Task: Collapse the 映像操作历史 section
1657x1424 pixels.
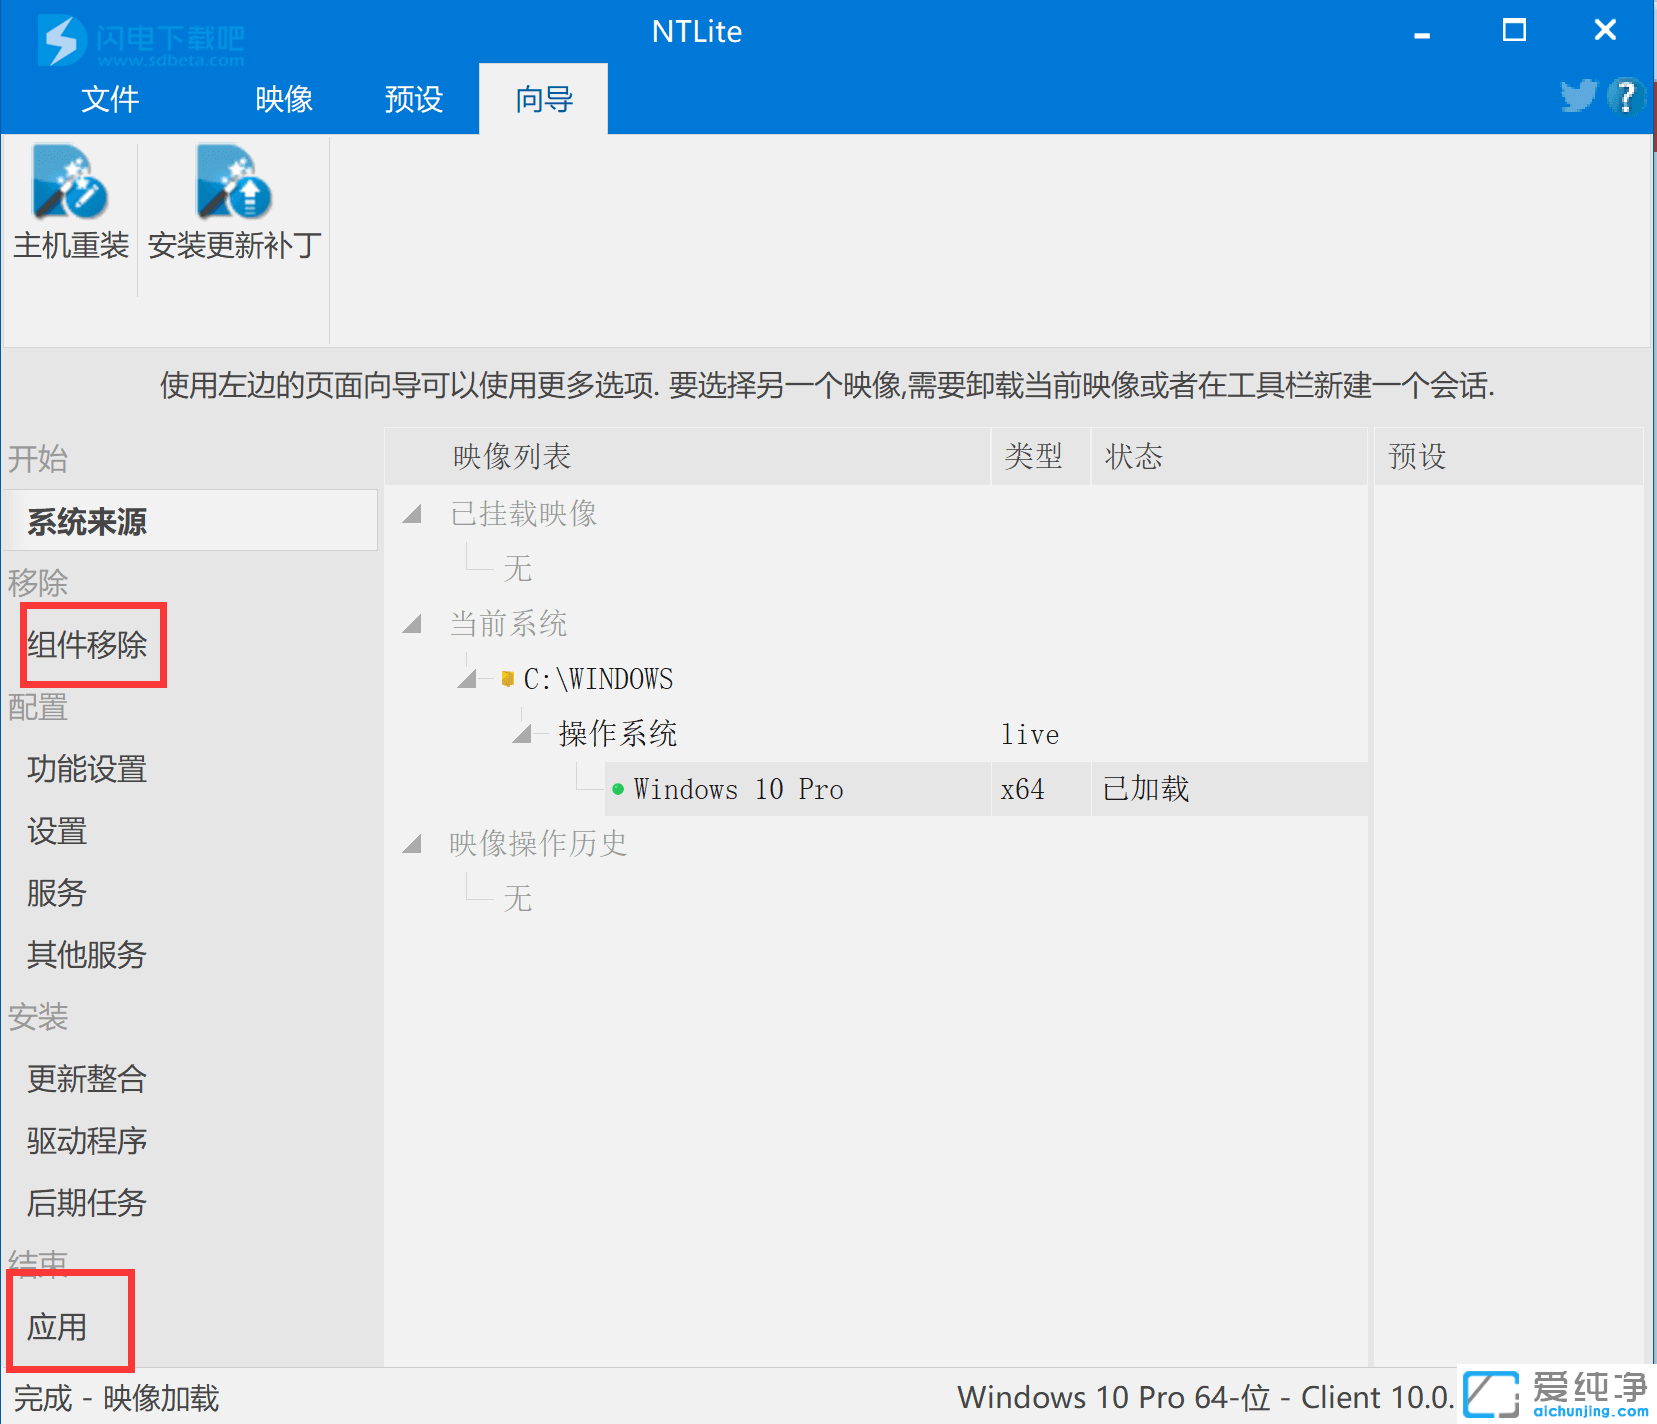Action: point(411,843)
